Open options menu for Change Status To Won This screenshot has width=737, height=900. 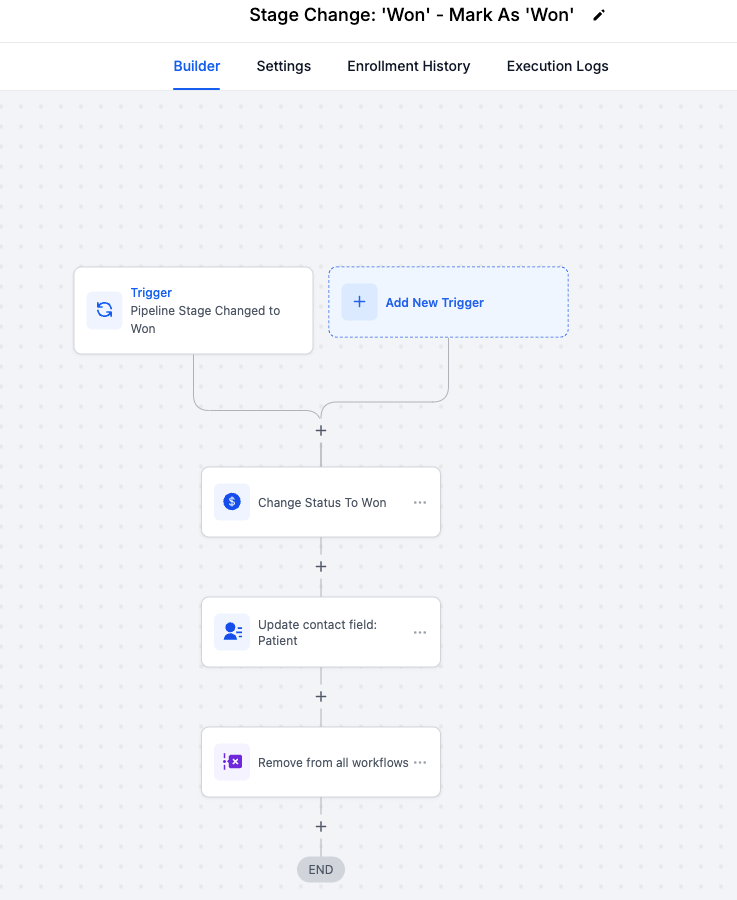coord(420,502)
